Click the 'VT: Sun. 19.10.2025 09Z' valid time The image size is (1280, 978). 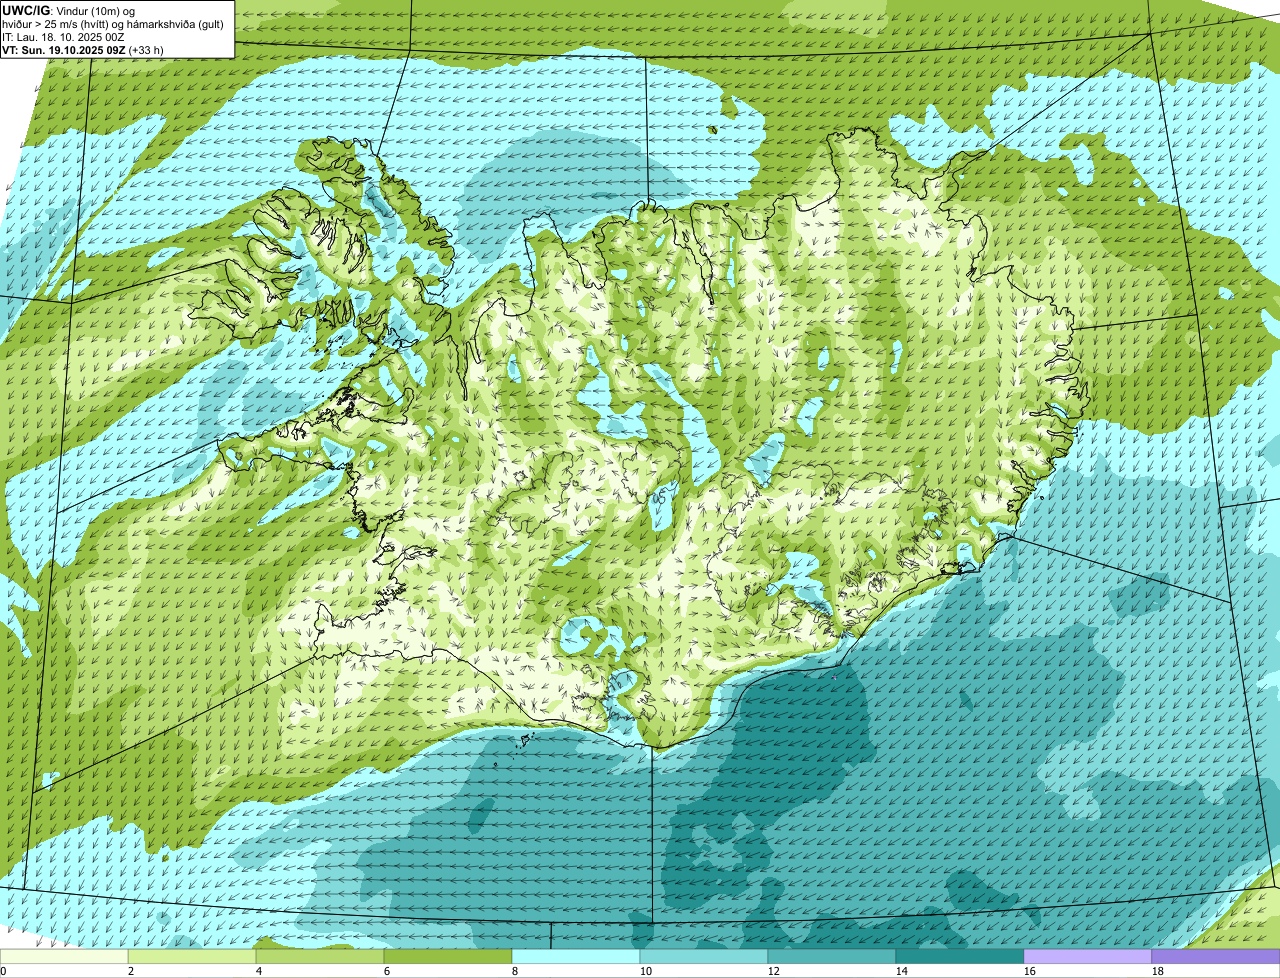point(63,49)
